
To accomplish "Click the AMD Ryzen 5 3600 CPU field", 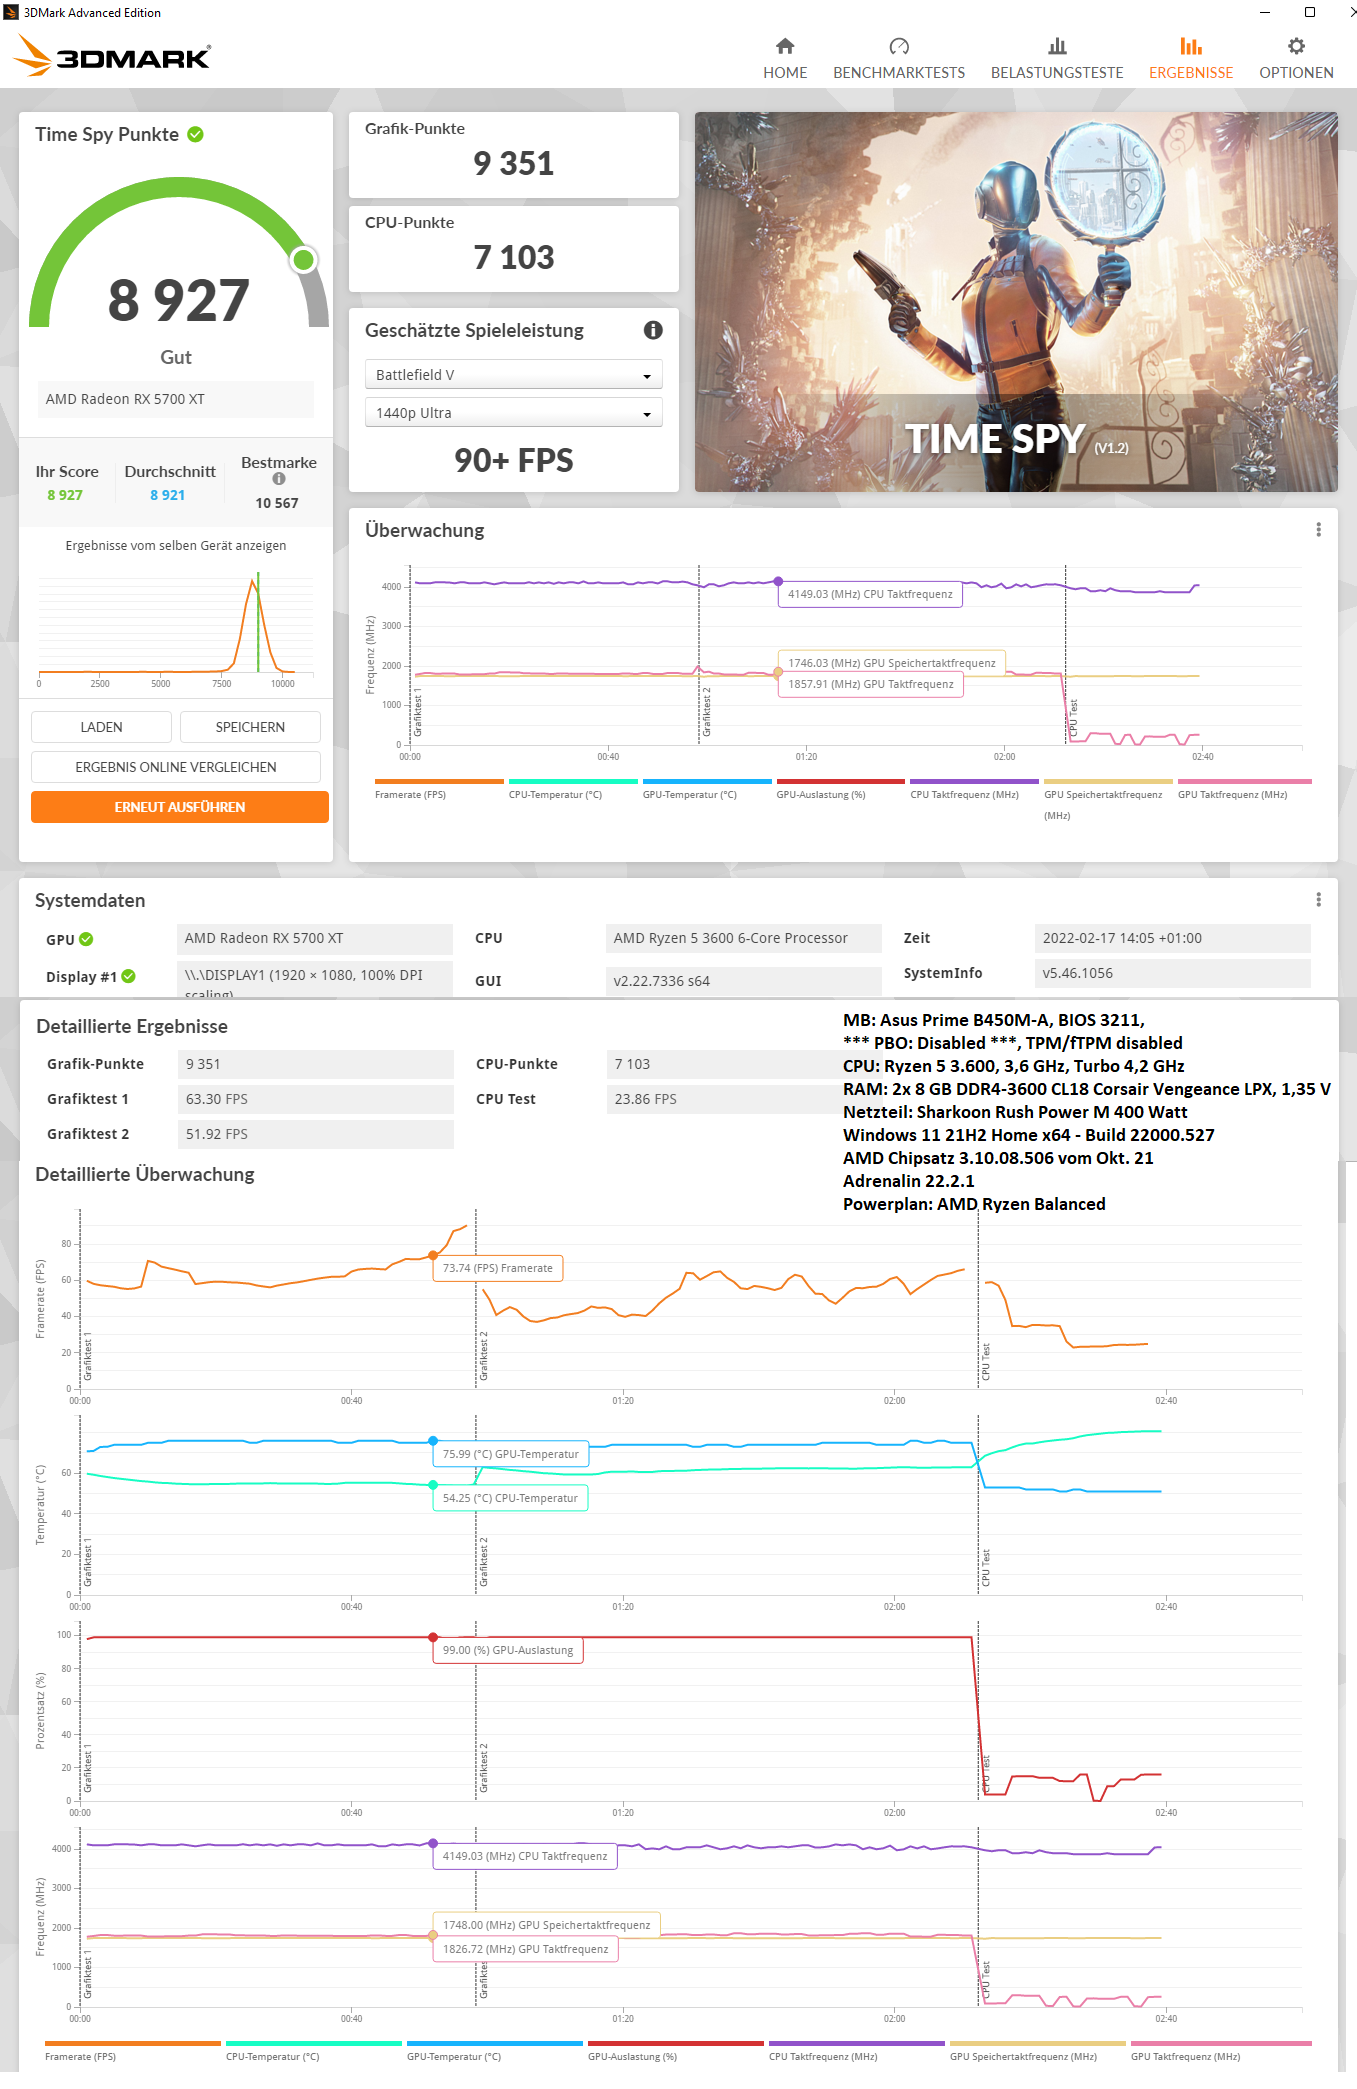I will (743, 938).
